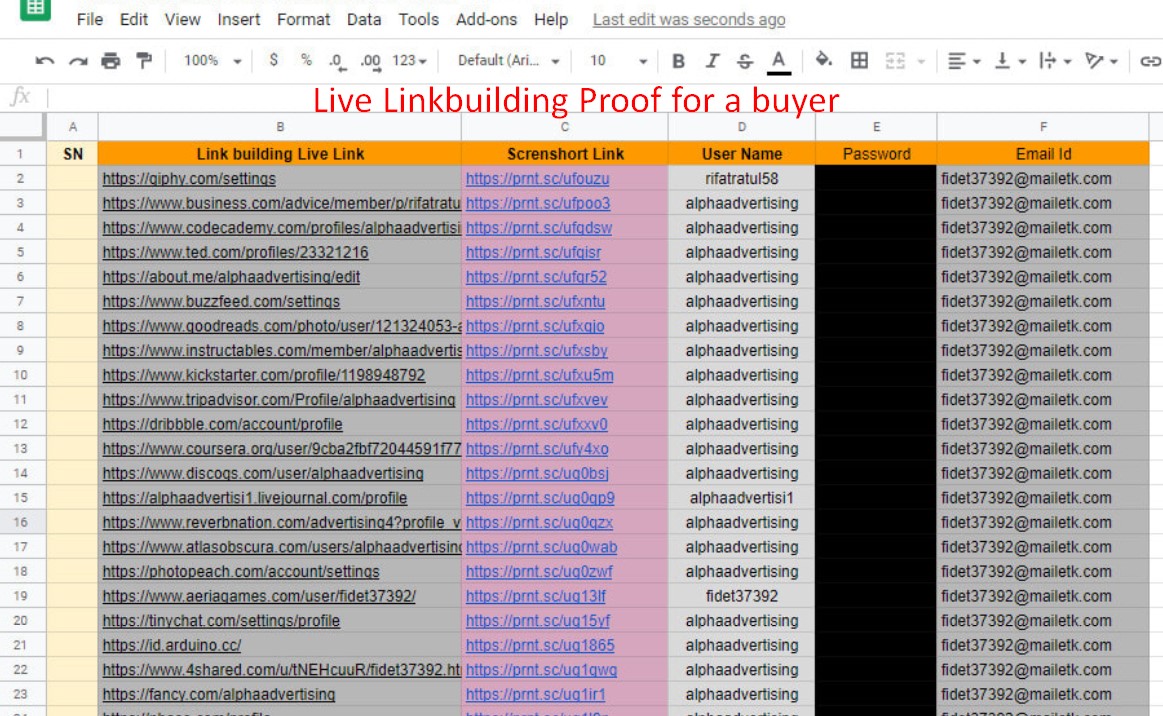Open the Default font family dropdown
1163x716 pixels.
(x=508, y=61)
